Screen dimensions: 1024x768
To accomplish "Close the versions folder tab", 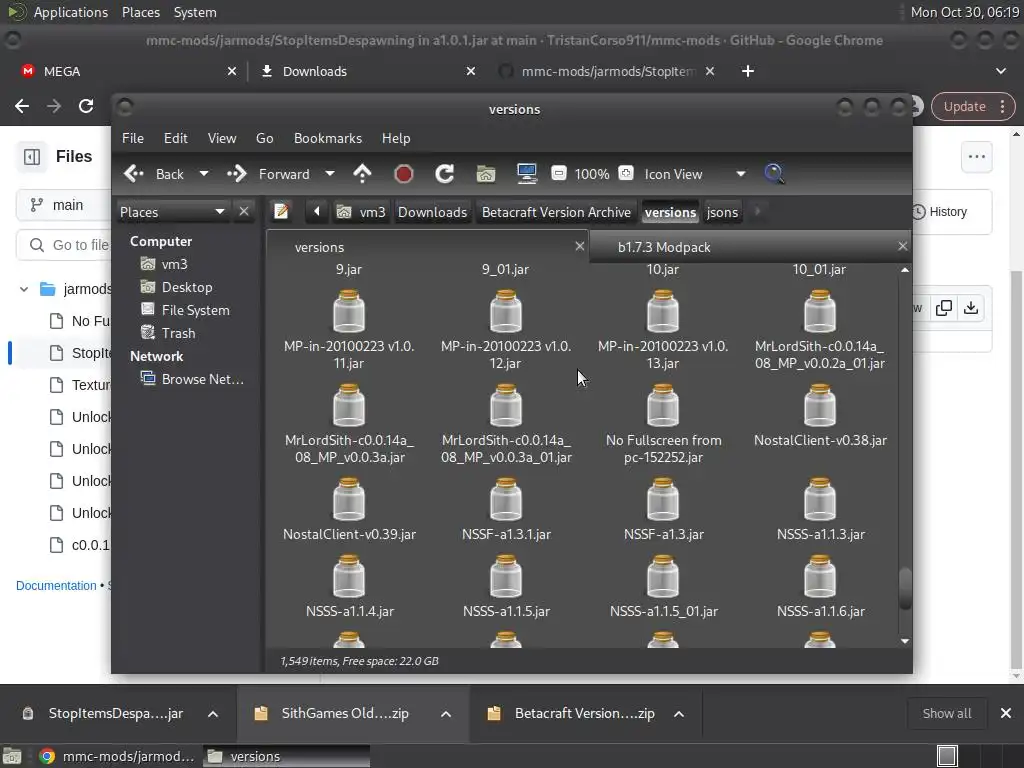I will point(579,246).
